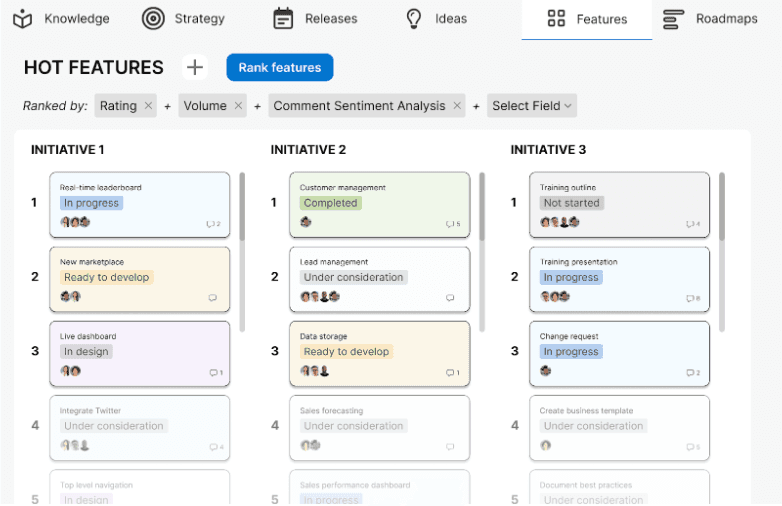Viewport: 782px width, 506px height.
Task: Click the Releases calendar icon
Action: coord(283,19)
